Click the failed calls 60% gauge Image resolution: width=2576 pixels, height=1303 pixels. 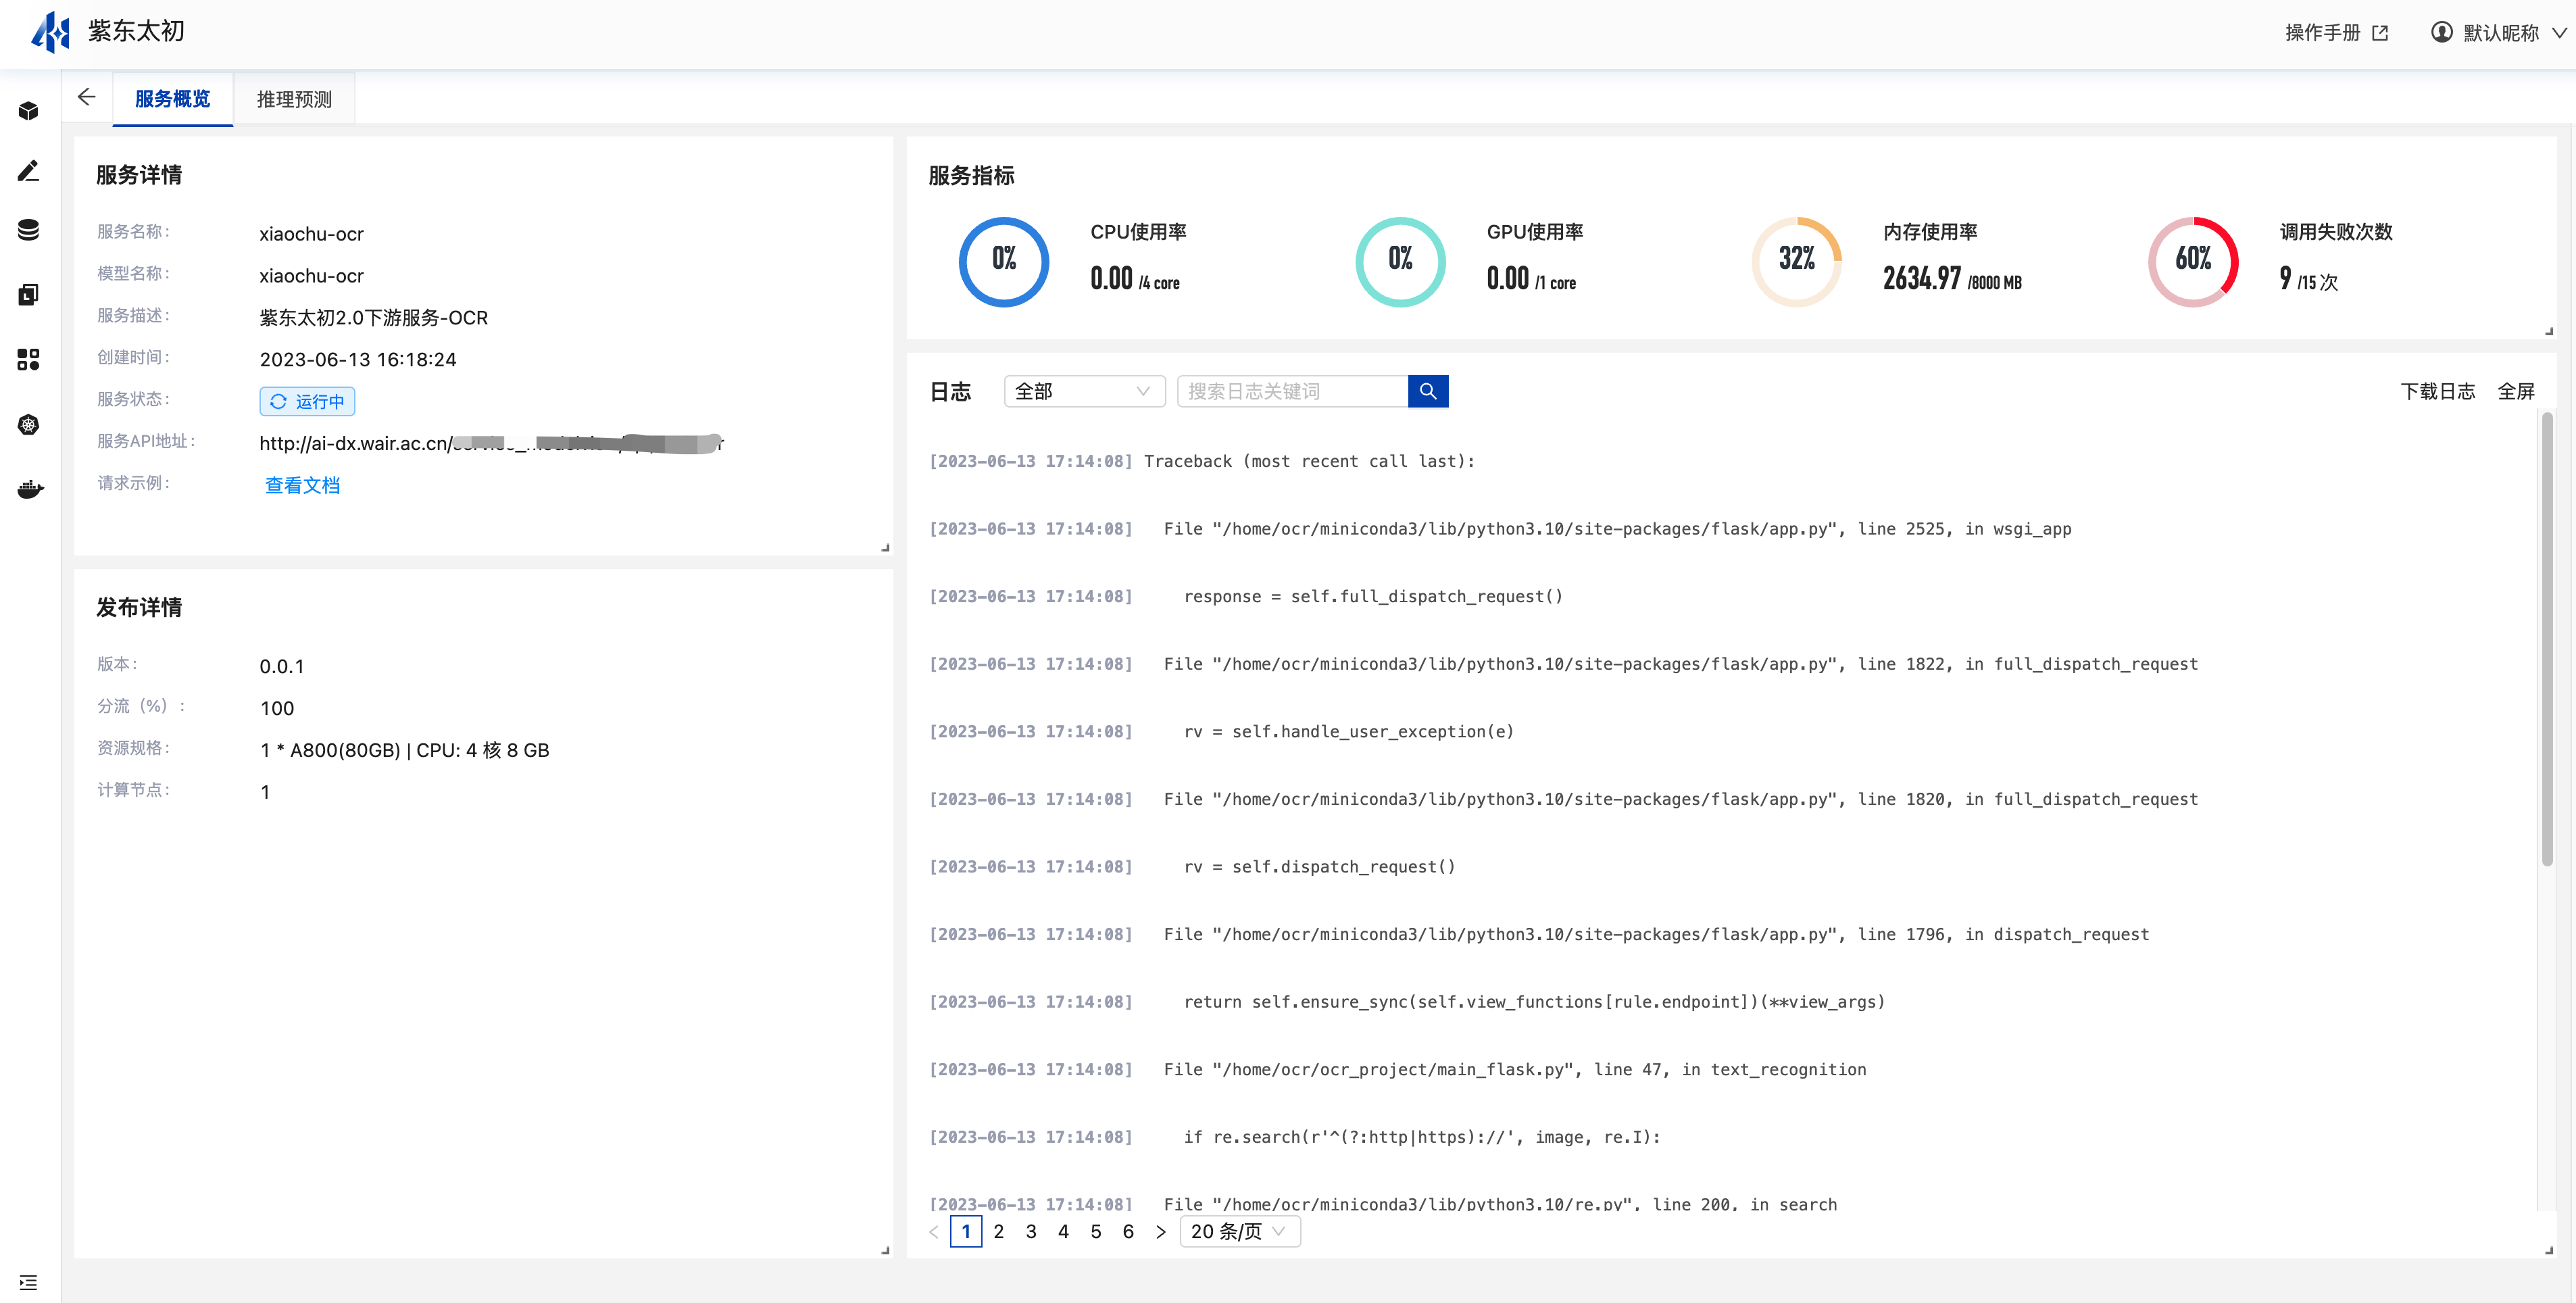click(2193, 261)
